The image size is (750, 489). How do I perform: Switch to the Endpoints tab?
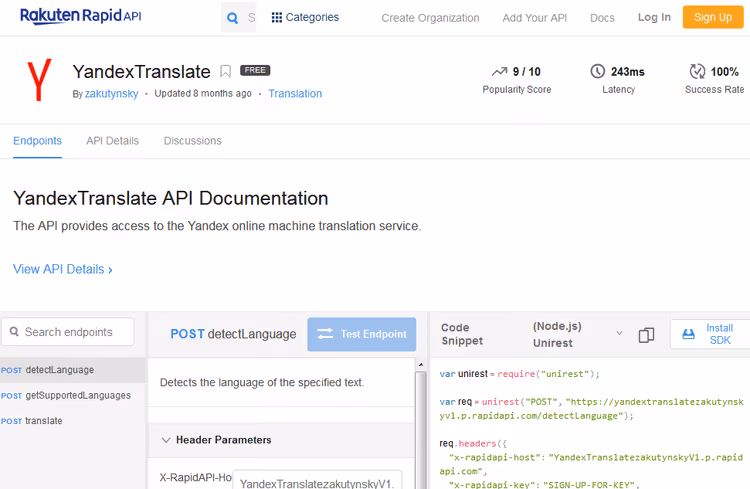click(x=37, y=141)
